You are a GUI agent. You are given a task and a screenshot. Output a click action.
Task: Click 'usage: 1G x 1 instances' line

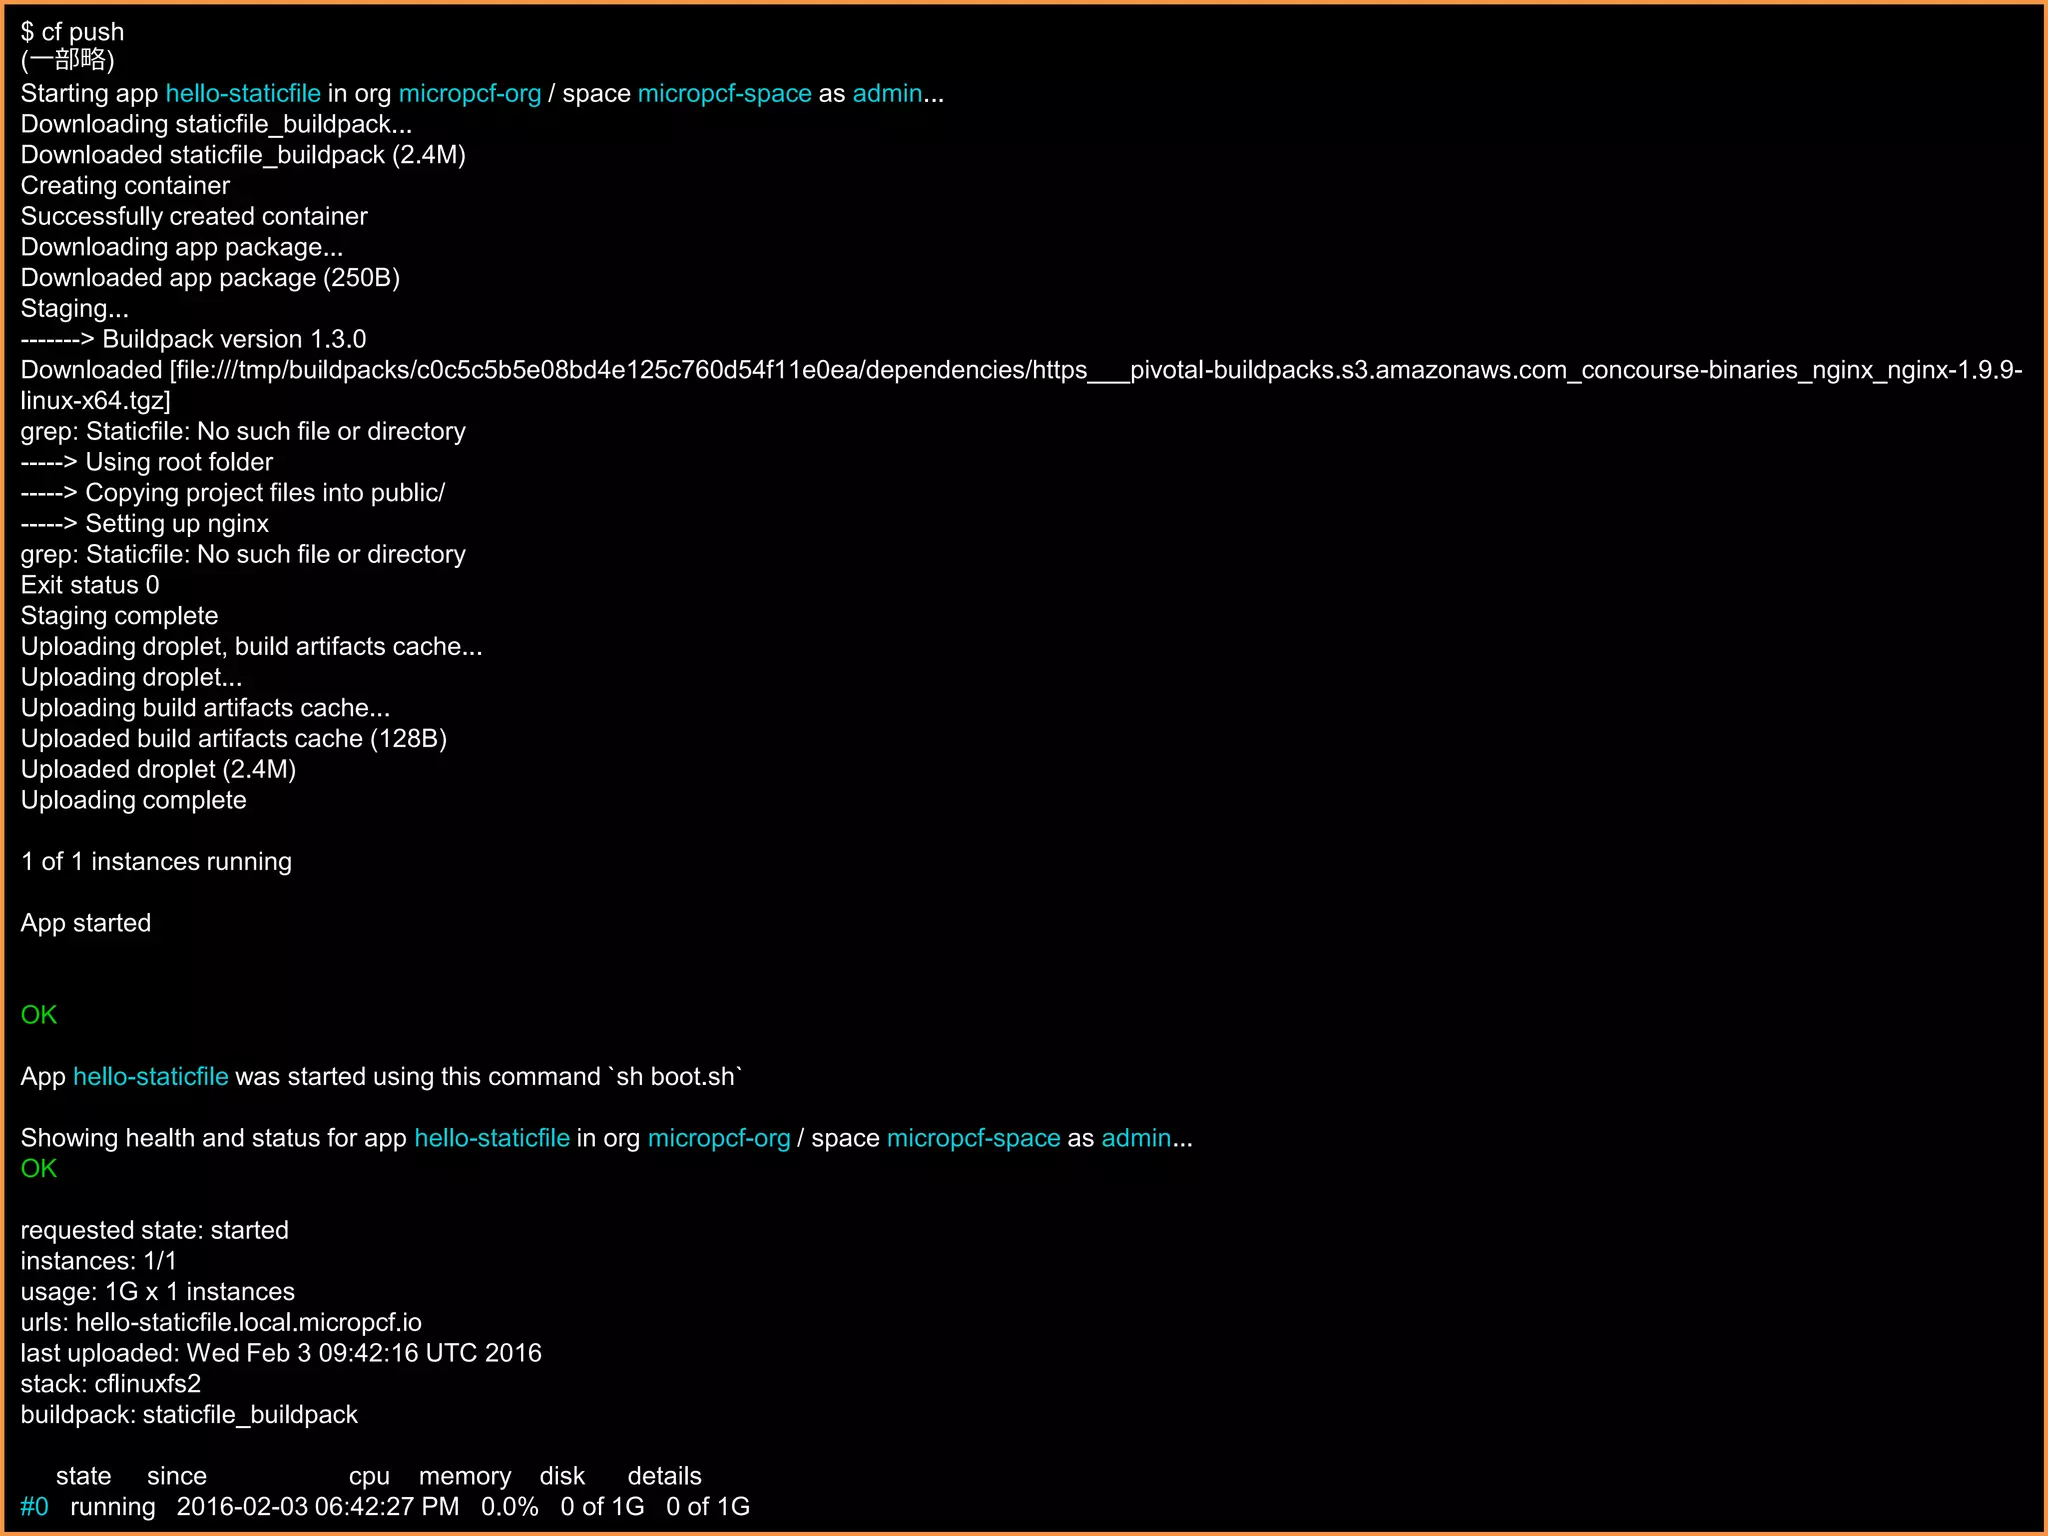(x=157, y=1292)
